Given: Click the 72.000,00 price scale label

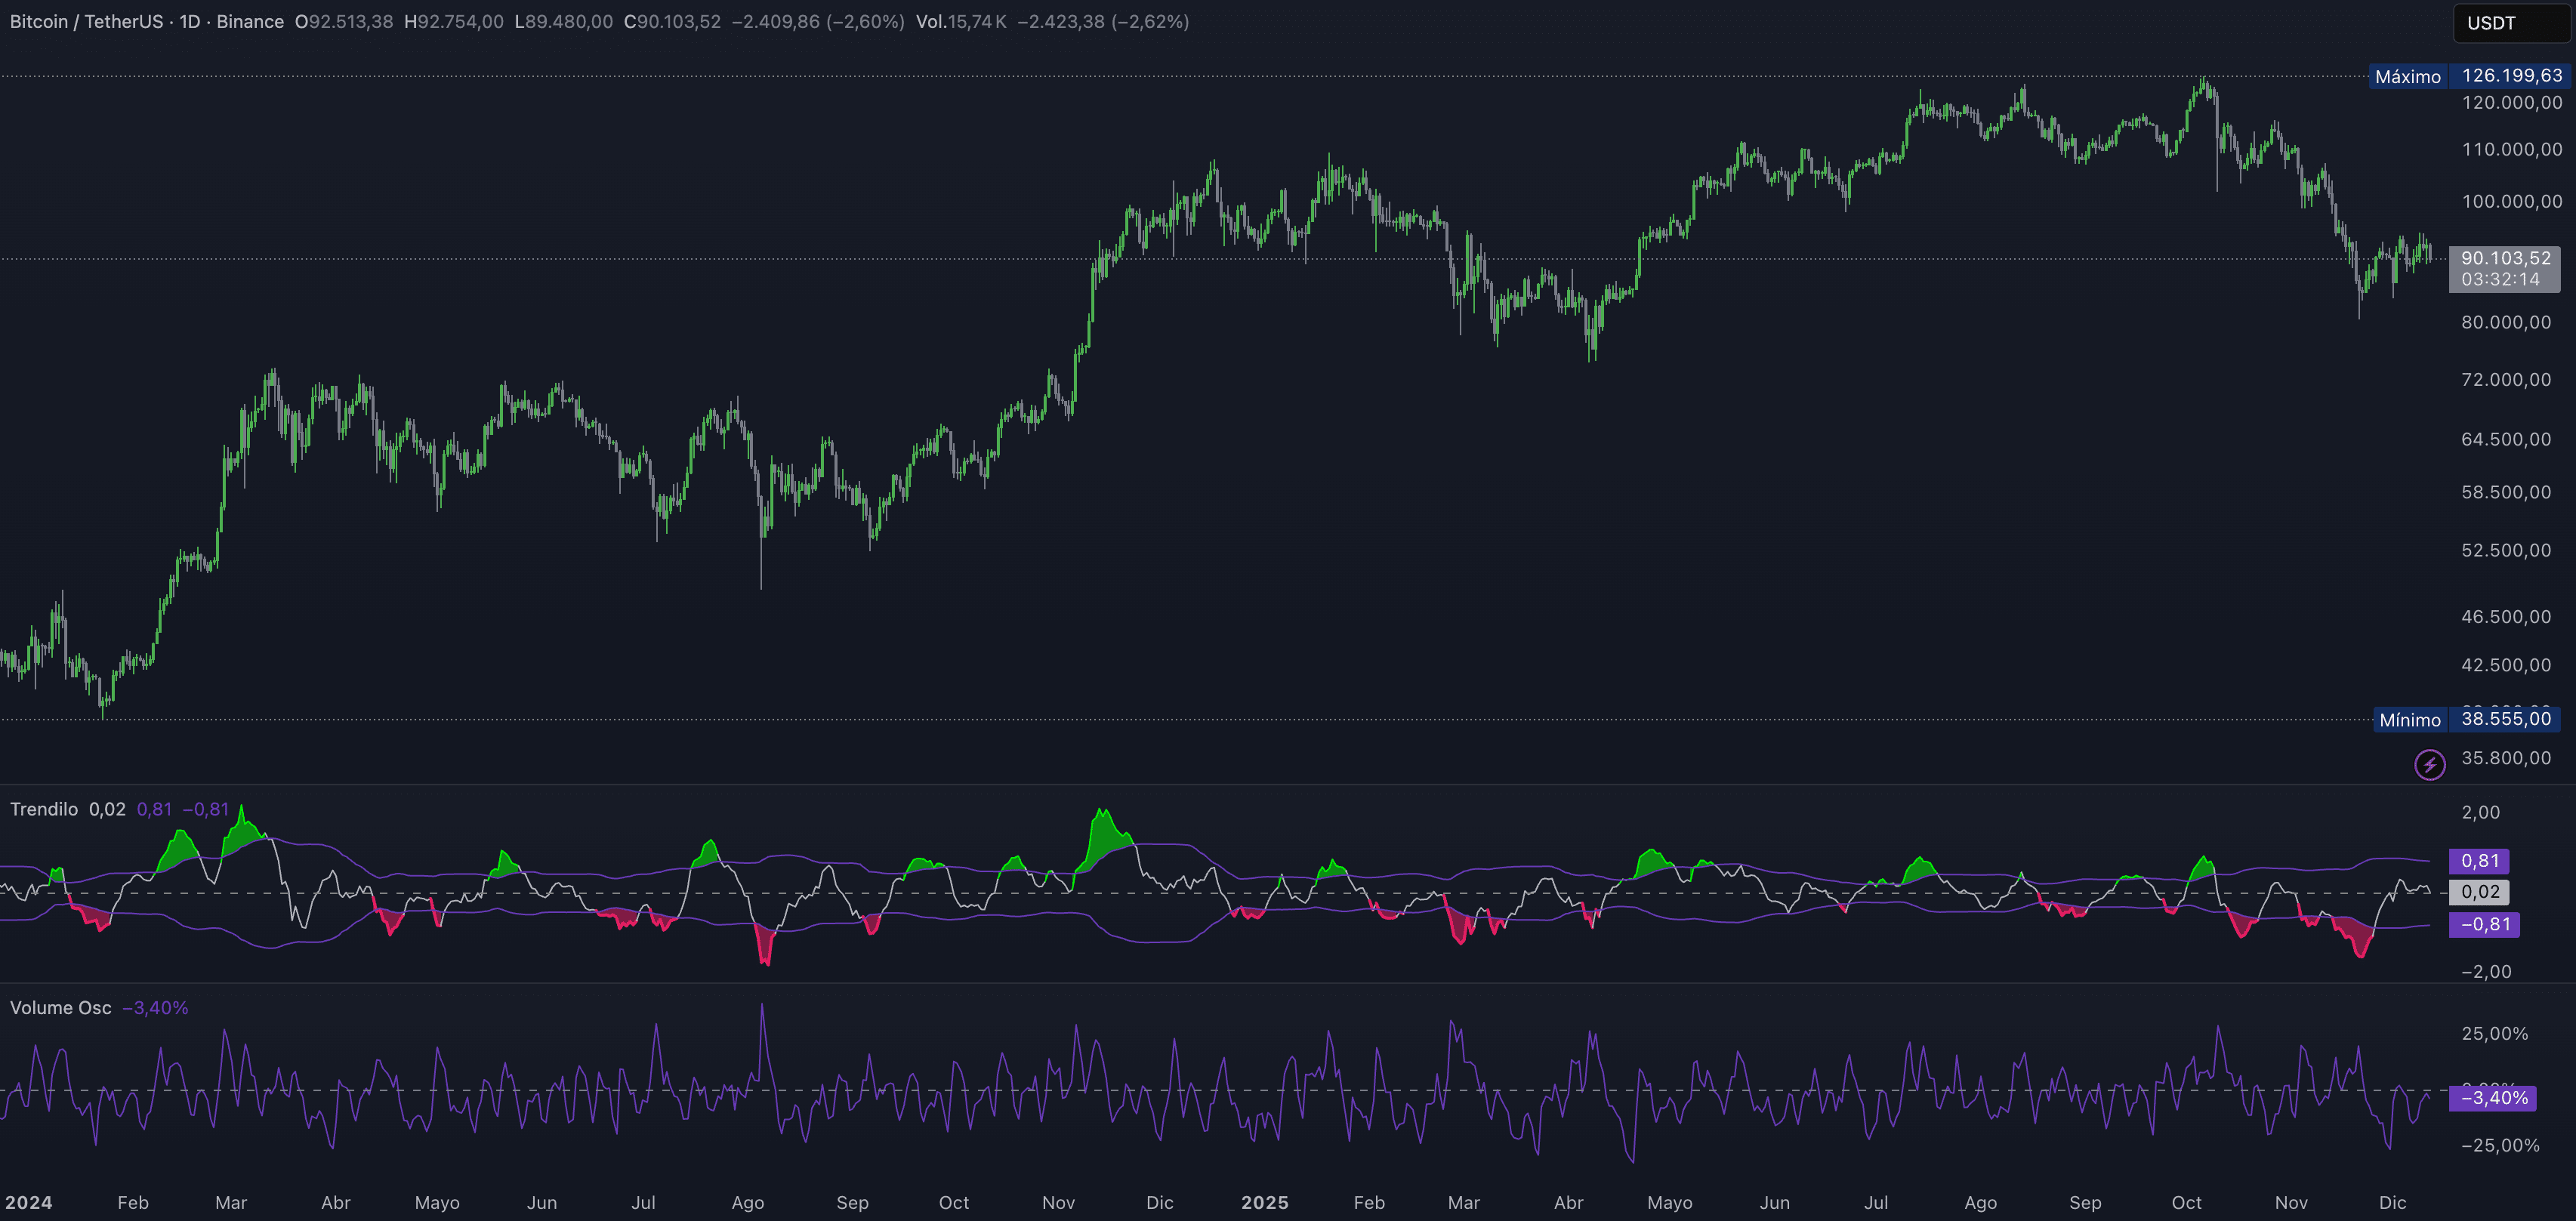Looking at the screenshot, I should point(2505,380).
